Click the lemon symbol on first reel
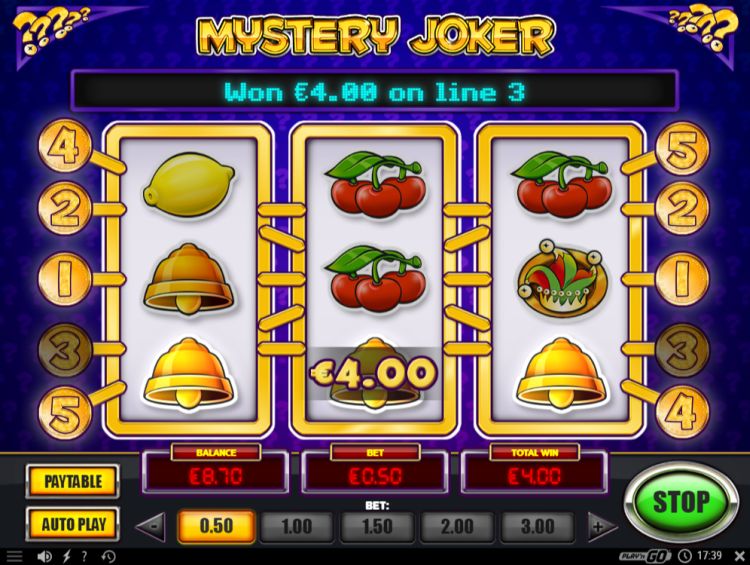 click(189, 184)
